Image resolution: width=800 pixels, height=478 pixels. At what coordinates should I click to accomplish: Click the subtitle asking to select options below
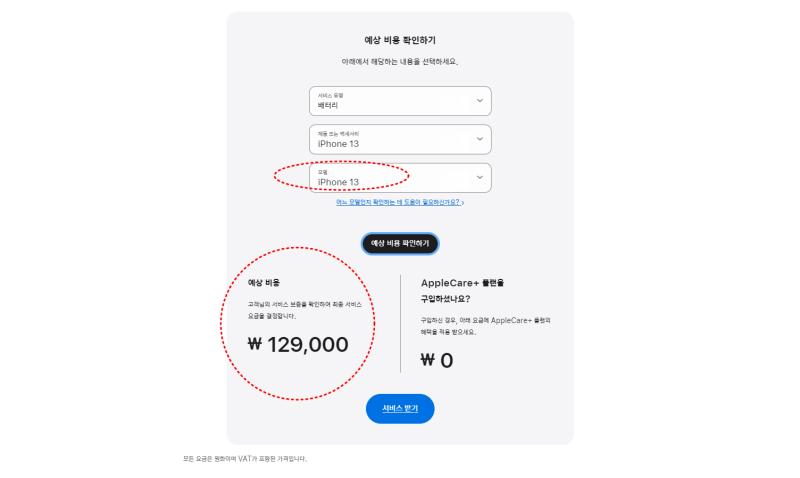pos(400,62)
